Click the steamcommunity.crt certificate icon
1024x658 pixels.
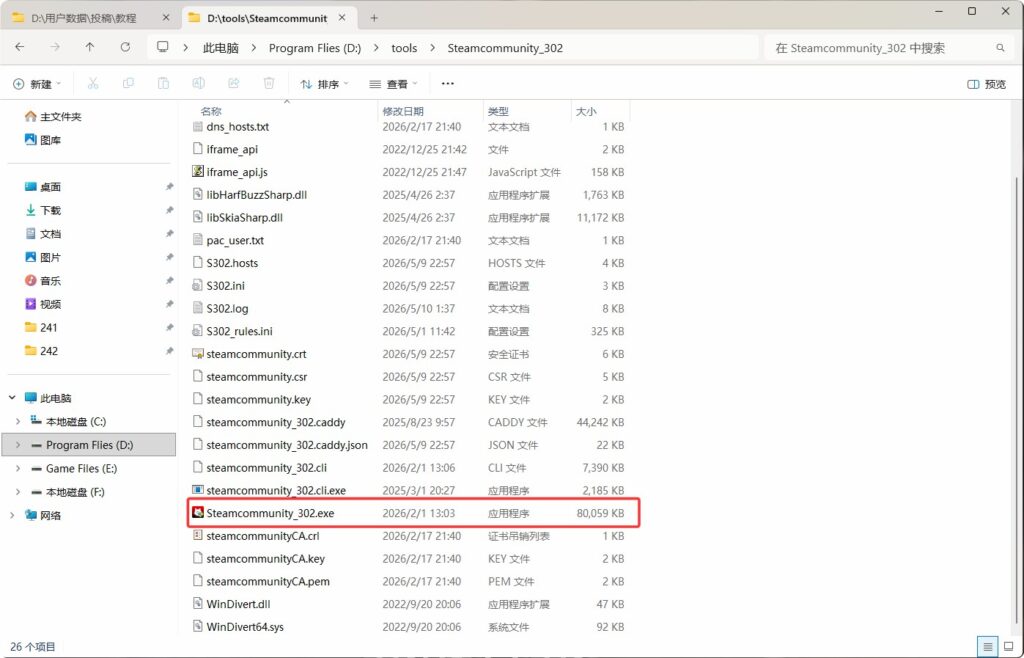pos(198,354)
